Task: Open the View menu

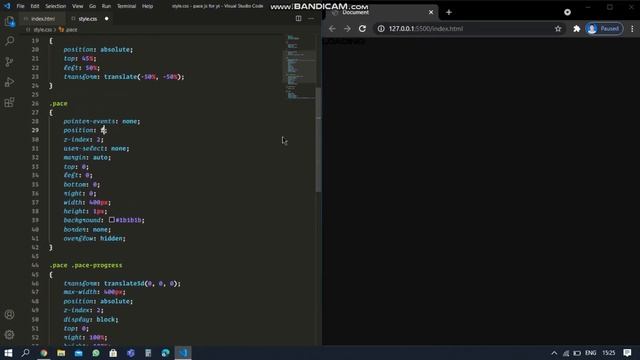Action: coord(78,6)
